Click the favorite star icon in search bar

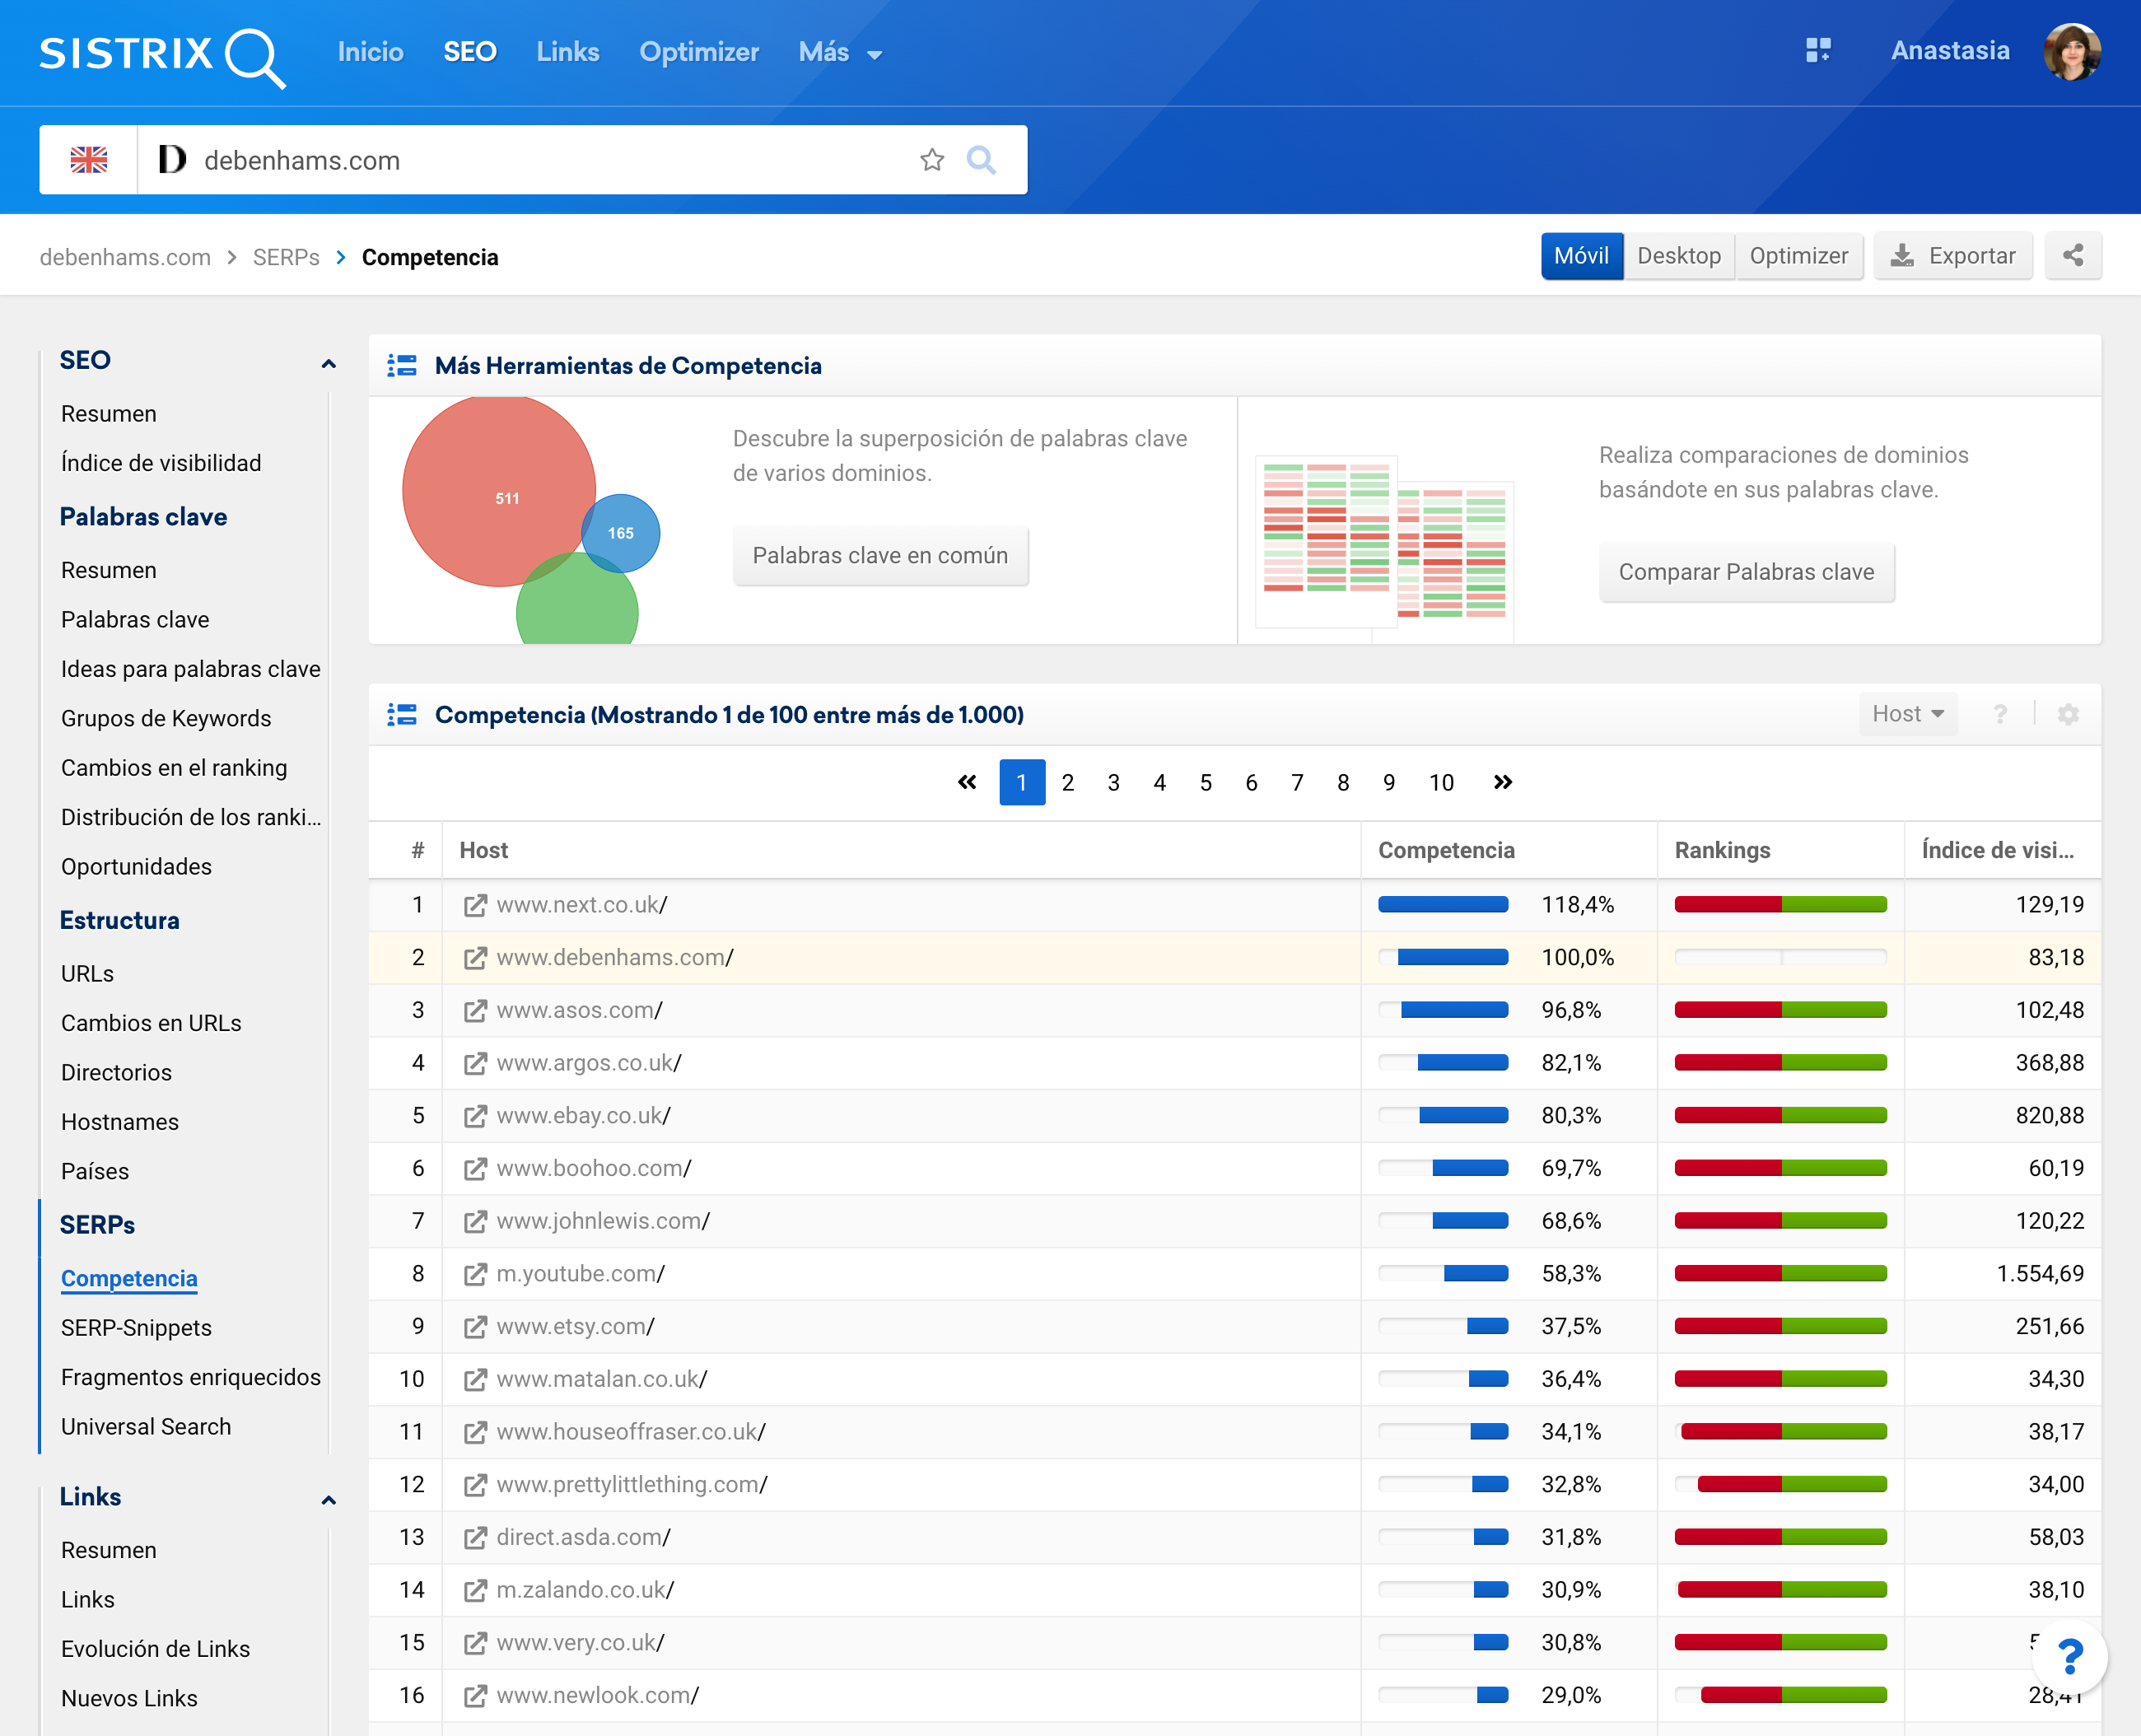931,160
